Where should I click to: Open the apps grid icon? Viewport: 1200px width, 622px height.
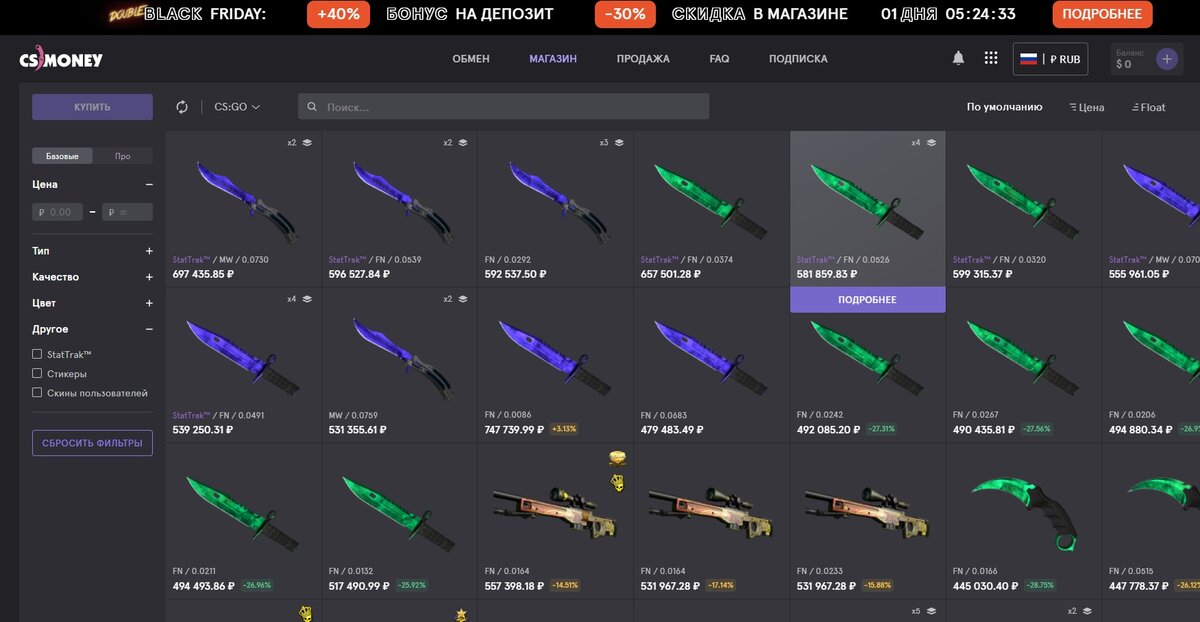(991, 58)
